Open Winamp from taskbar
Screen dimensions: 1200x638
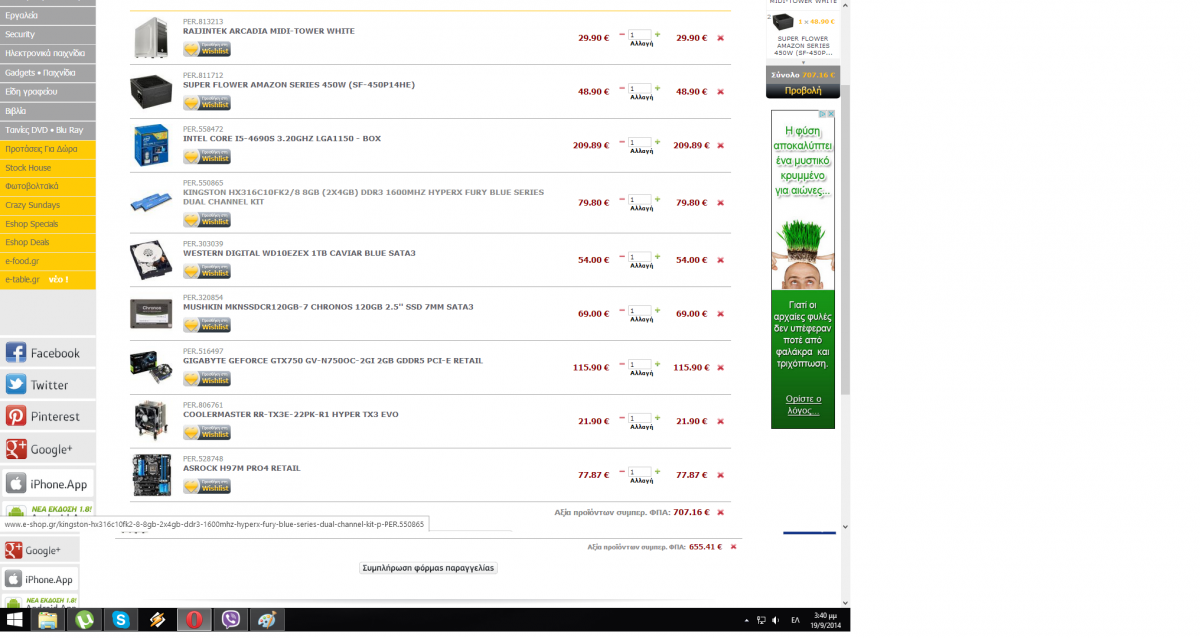click(x=157, y=620)
